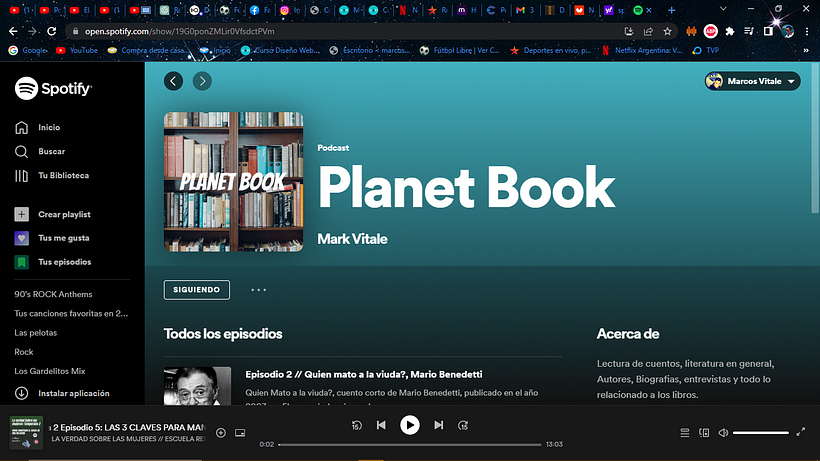Click the AdBlock Plus extension icon
Viewport: 820px width, 461px height.
[710, 31]
